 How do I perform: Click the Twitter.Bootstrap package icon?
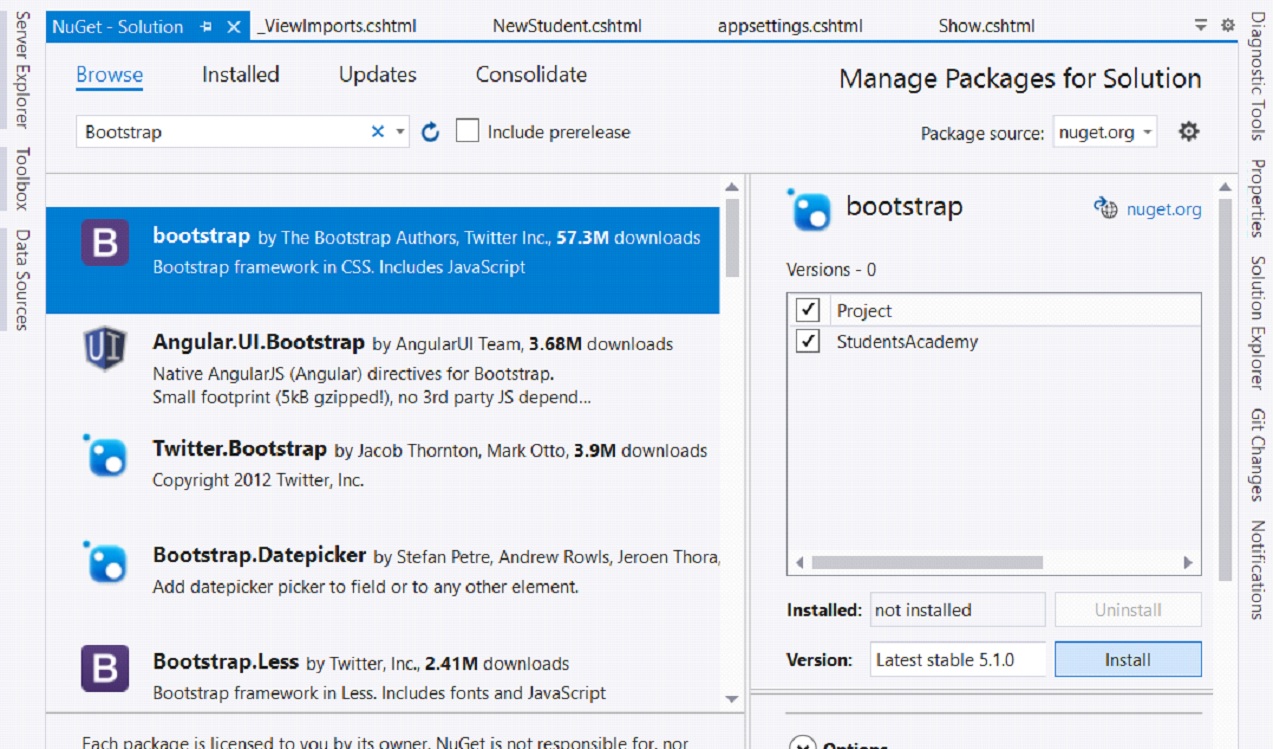point(105,456)
